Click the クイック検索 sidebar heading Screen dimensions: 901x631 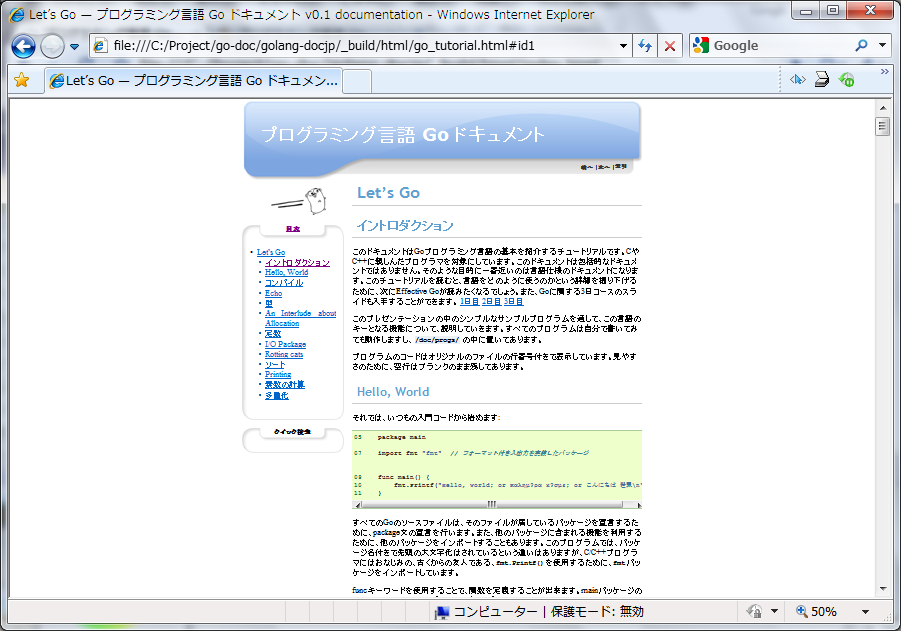(292, 432)
